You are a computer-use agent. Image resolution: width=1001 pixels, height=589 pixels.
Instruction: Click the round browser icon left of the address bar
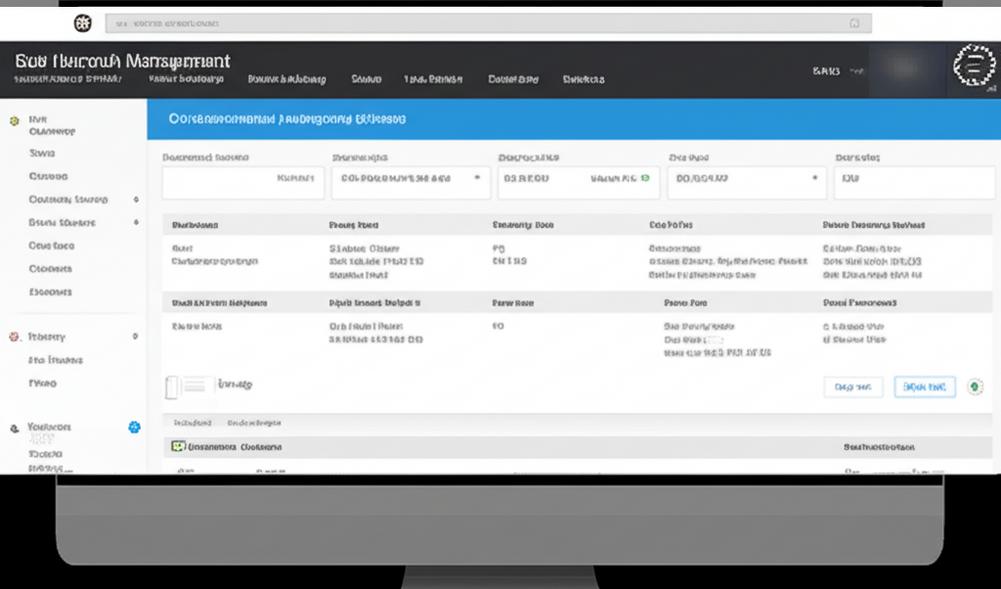point(83,22)
